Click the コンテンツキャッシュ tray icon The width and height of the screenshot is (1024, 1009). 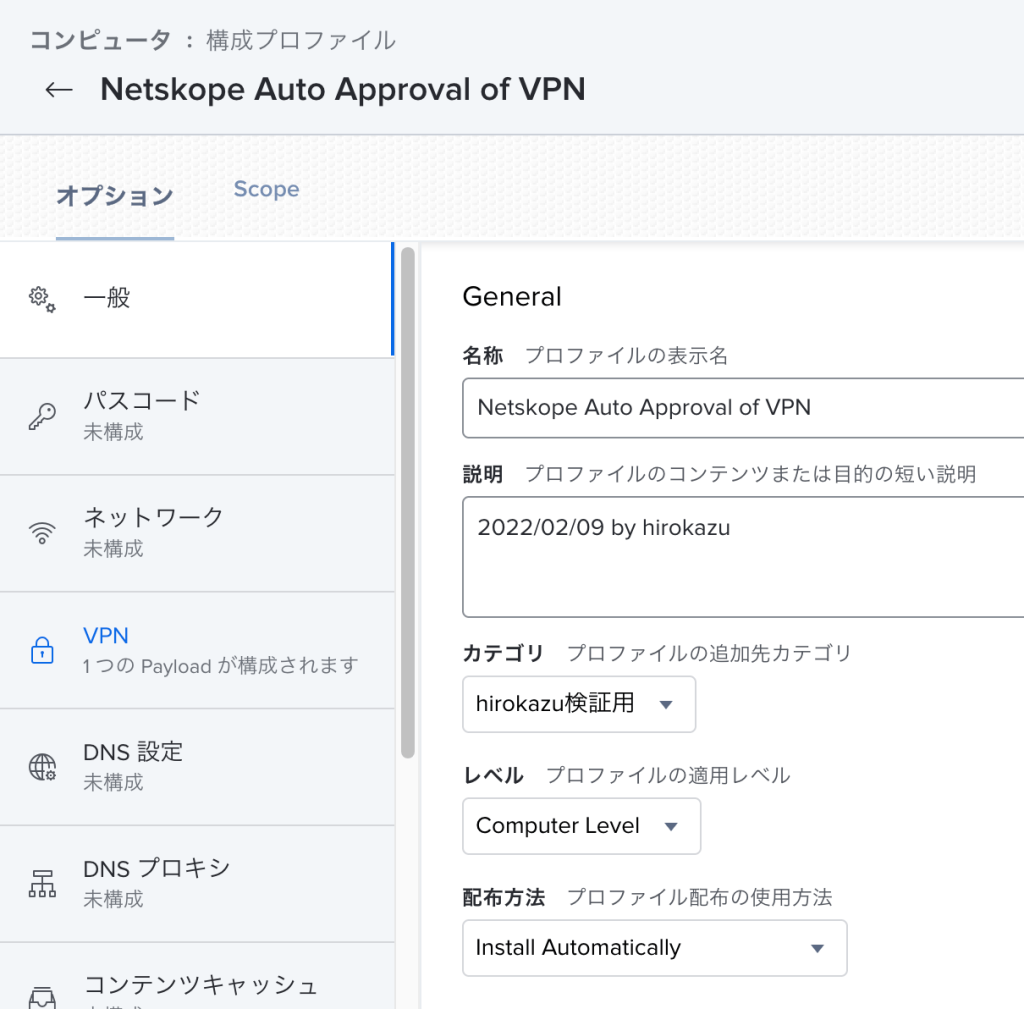42,997
